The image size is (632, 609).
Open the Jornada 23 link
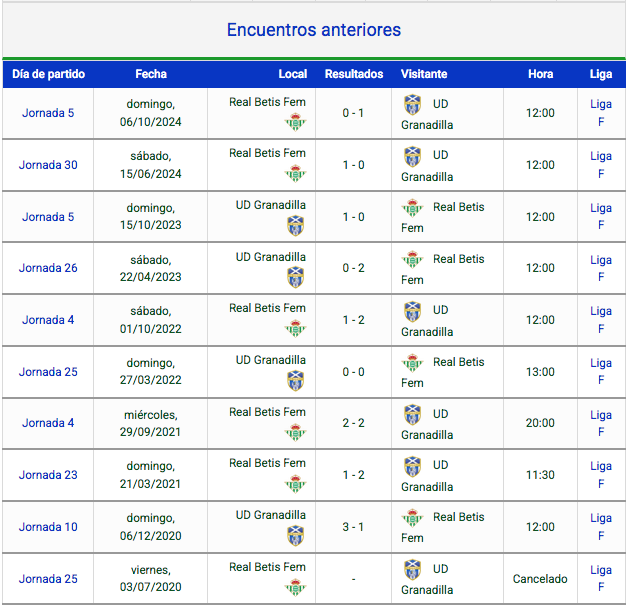48,477
